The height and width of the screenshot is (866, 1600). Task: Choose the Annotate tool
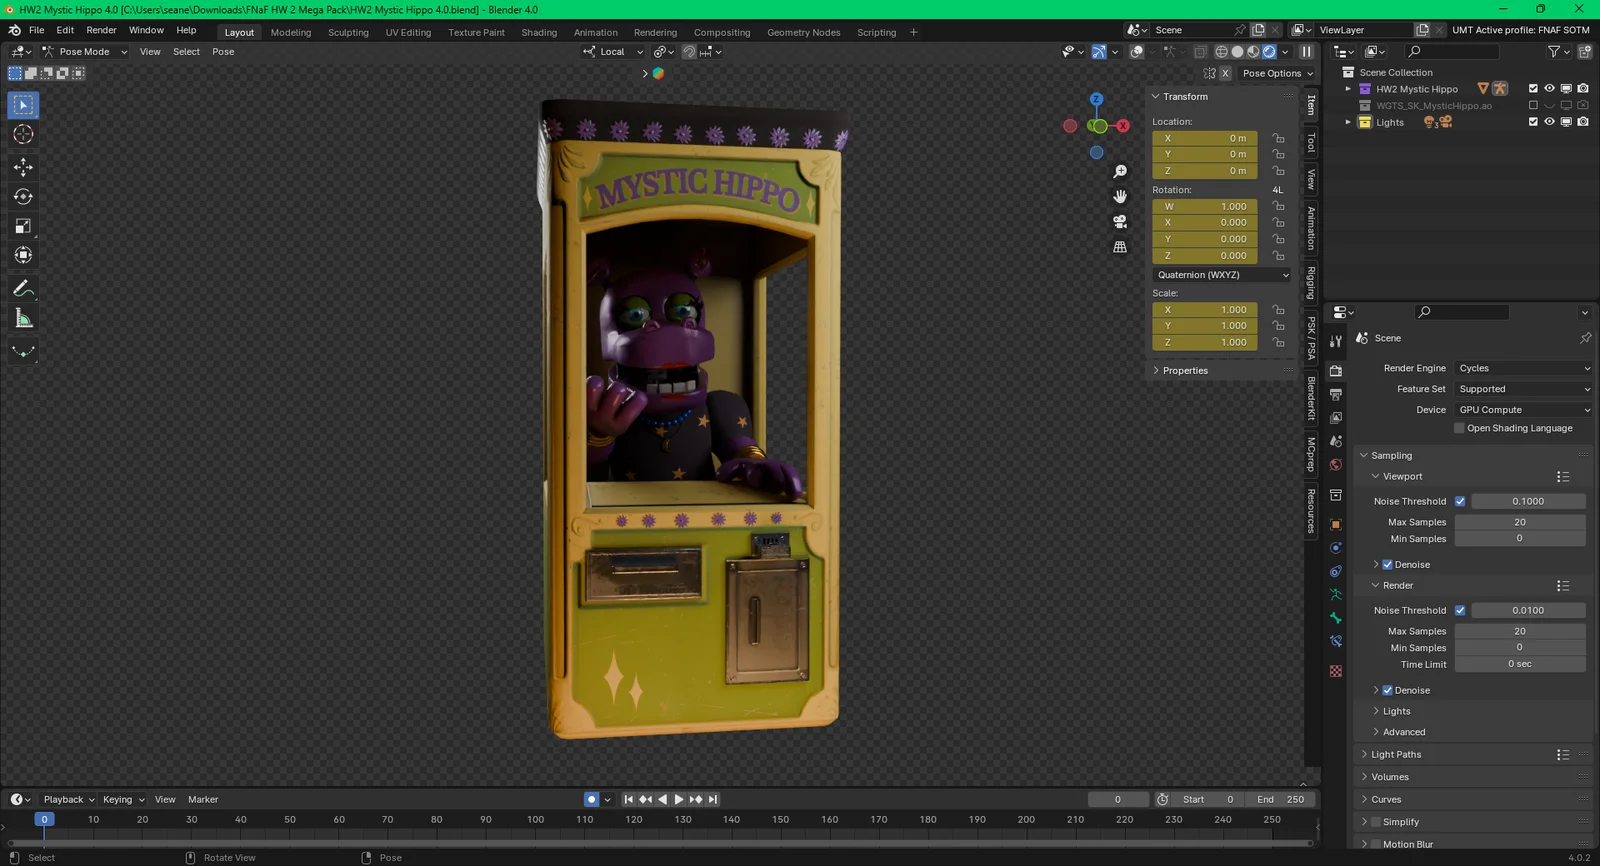point(23,288)
